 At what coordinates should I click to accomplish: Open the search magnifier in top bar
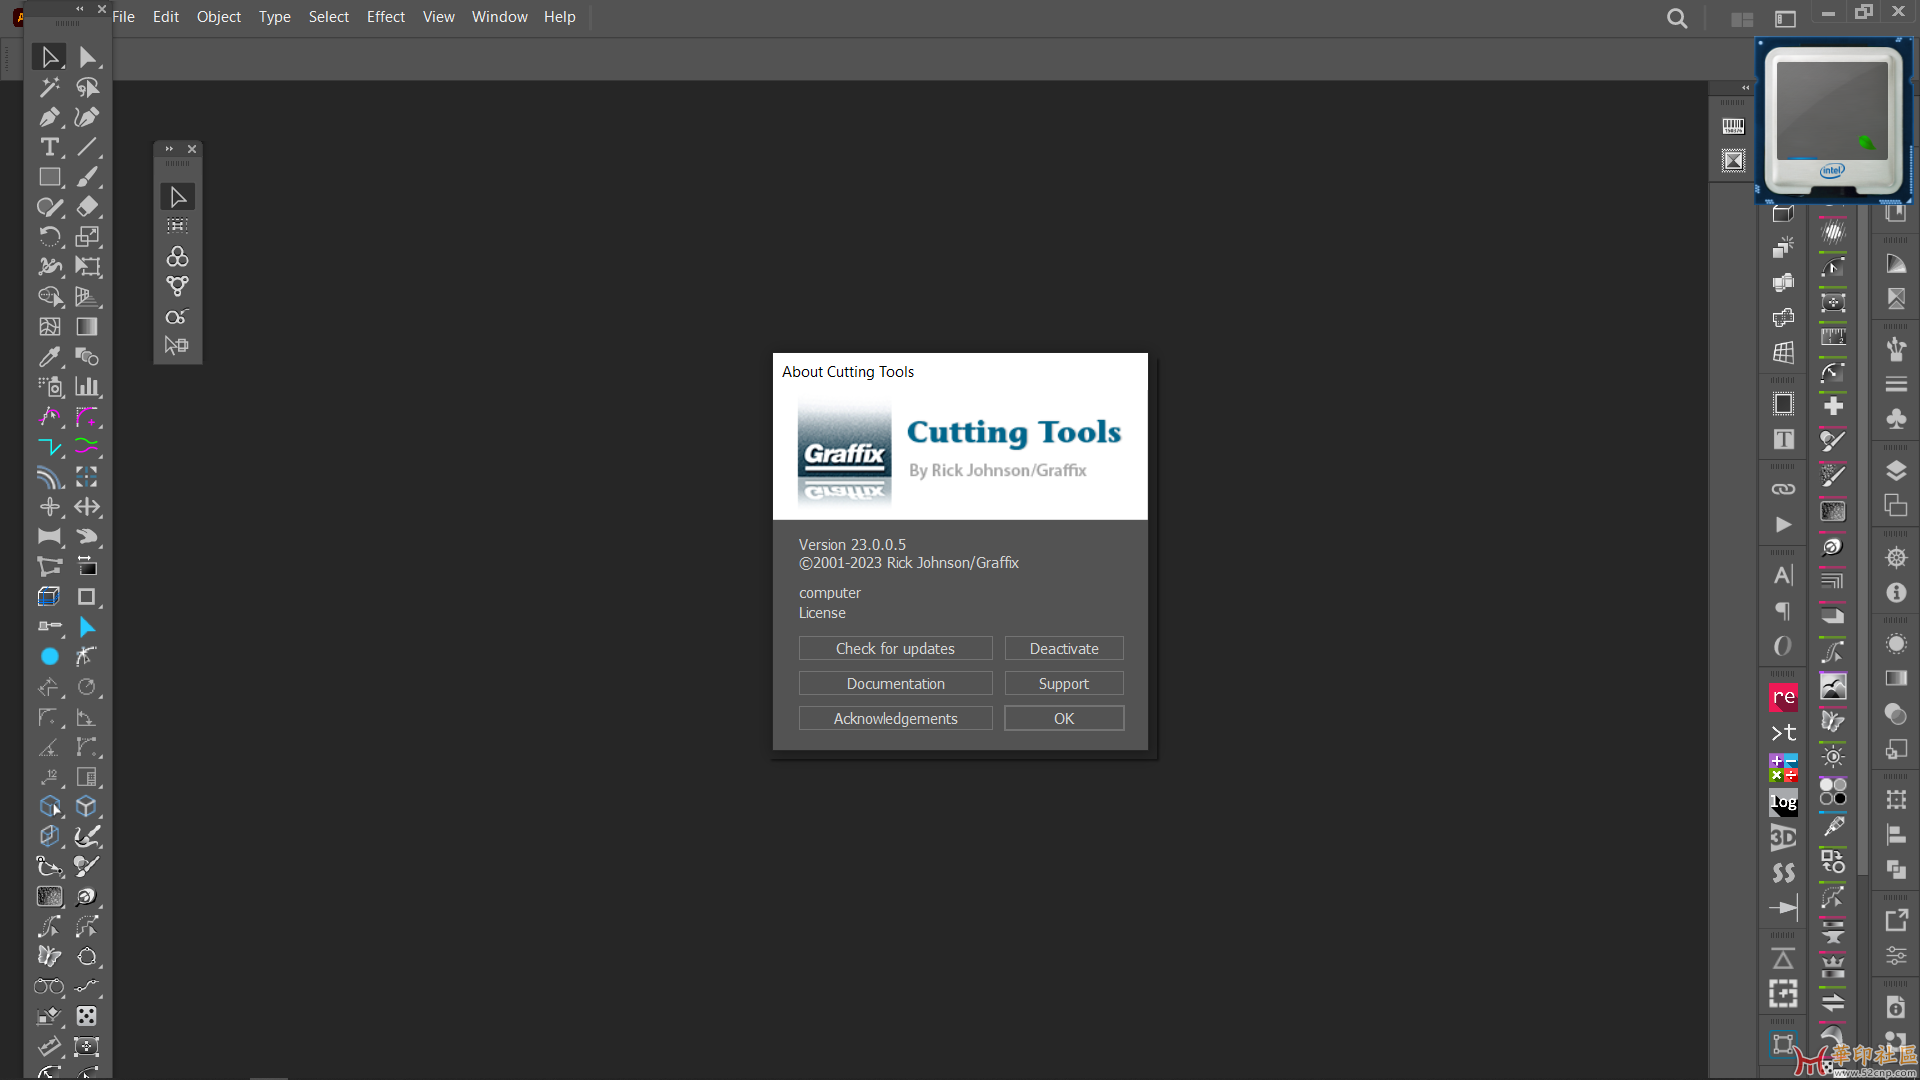(x=1677, y=18)
